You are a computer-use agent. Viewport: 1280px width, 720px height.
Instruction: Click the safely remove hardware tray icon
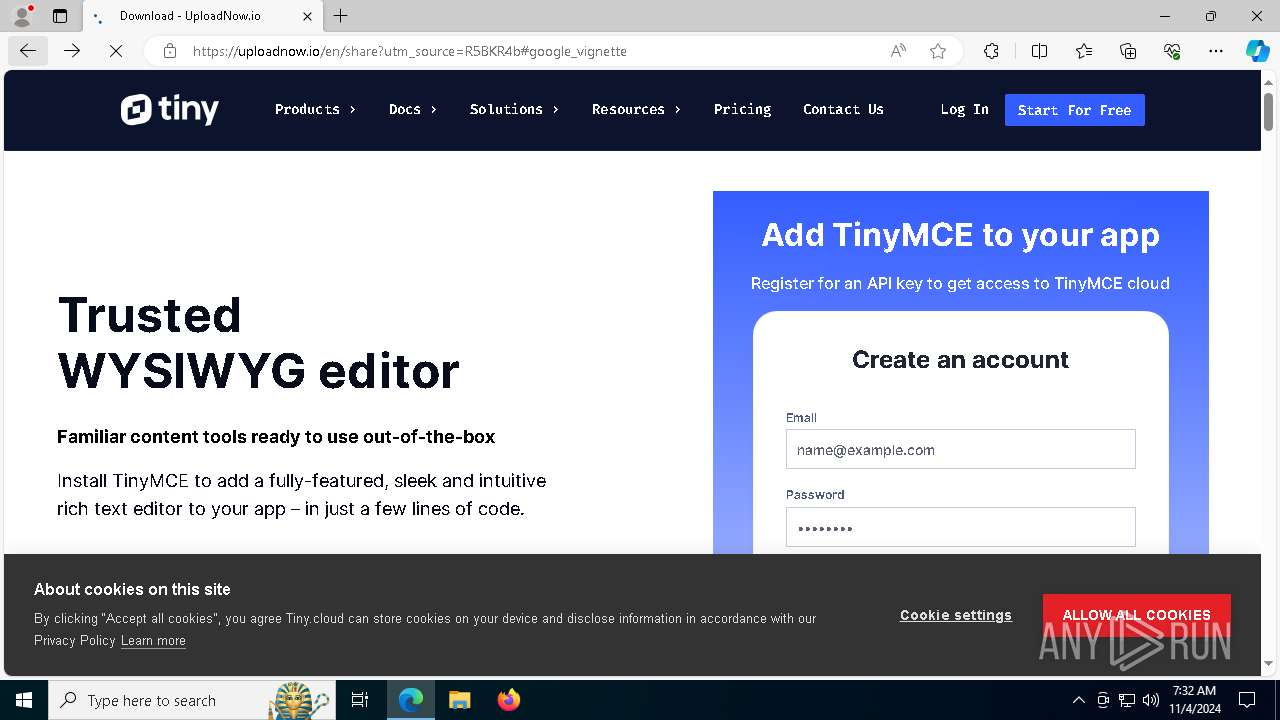(x=1103, y=700)
